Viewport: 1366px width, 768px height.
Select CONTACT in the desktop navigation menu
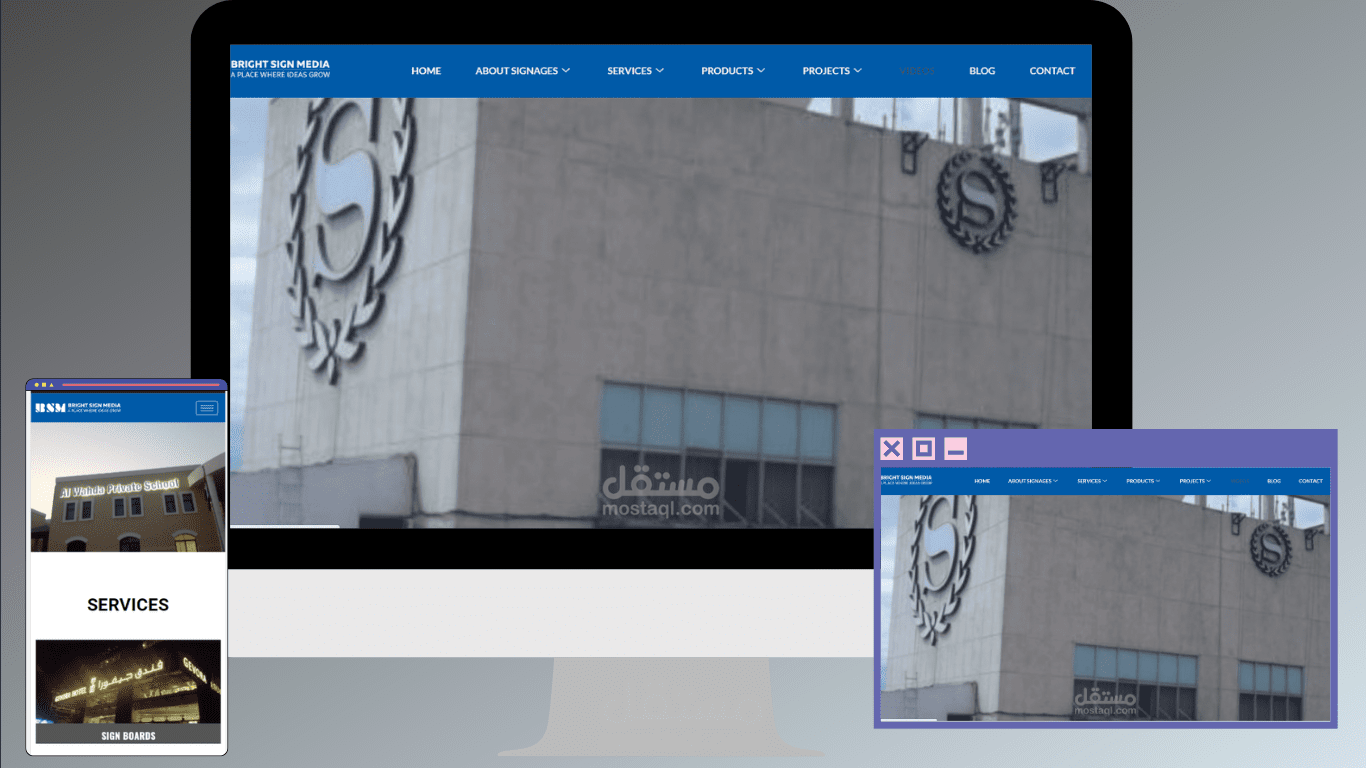tap(1052, 70)
